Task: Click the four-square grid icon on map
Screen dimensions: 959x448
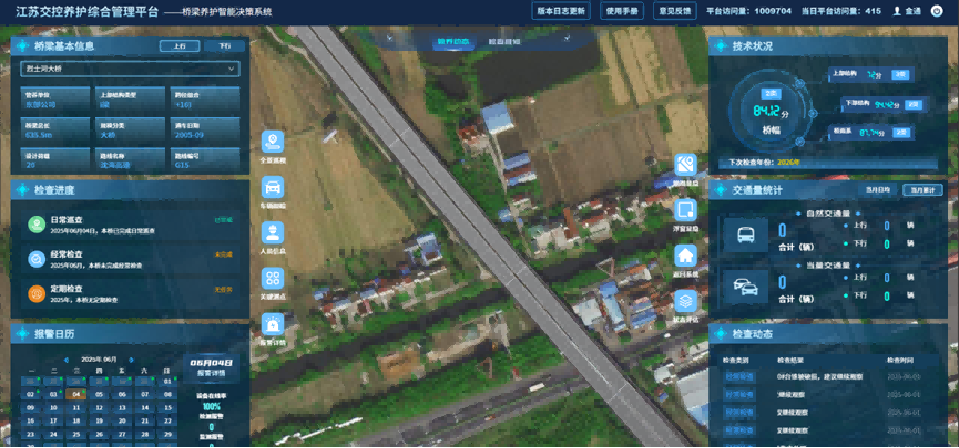Action: [273, 277]
